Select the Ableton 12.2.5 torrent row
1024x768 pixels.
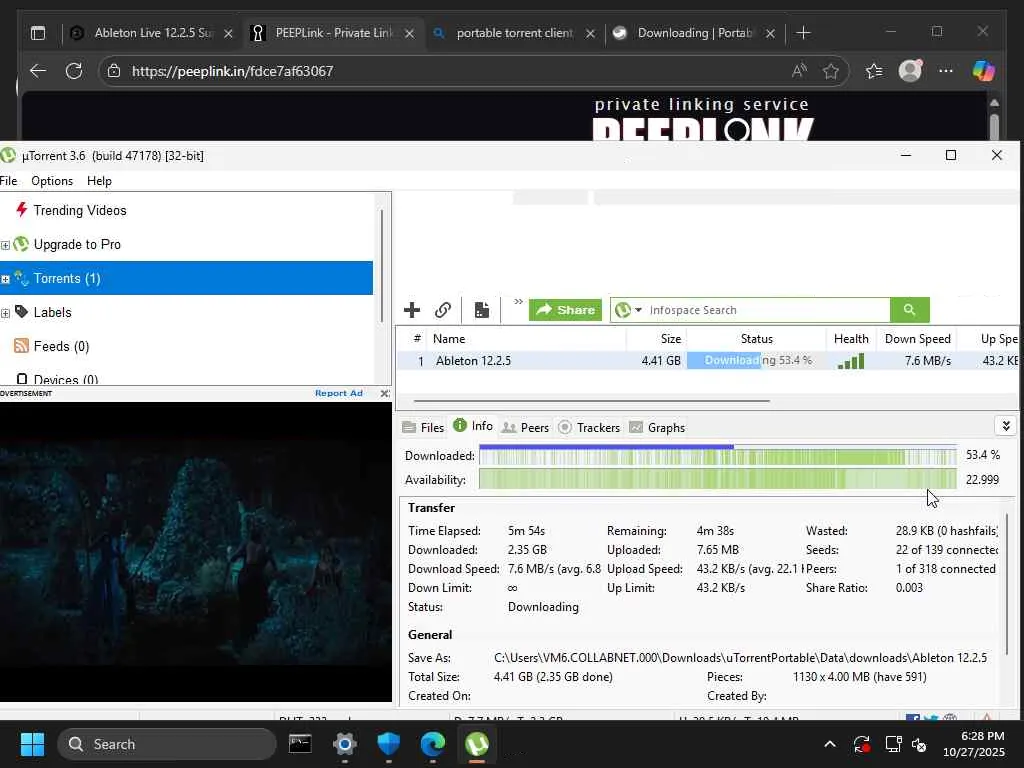707,360
